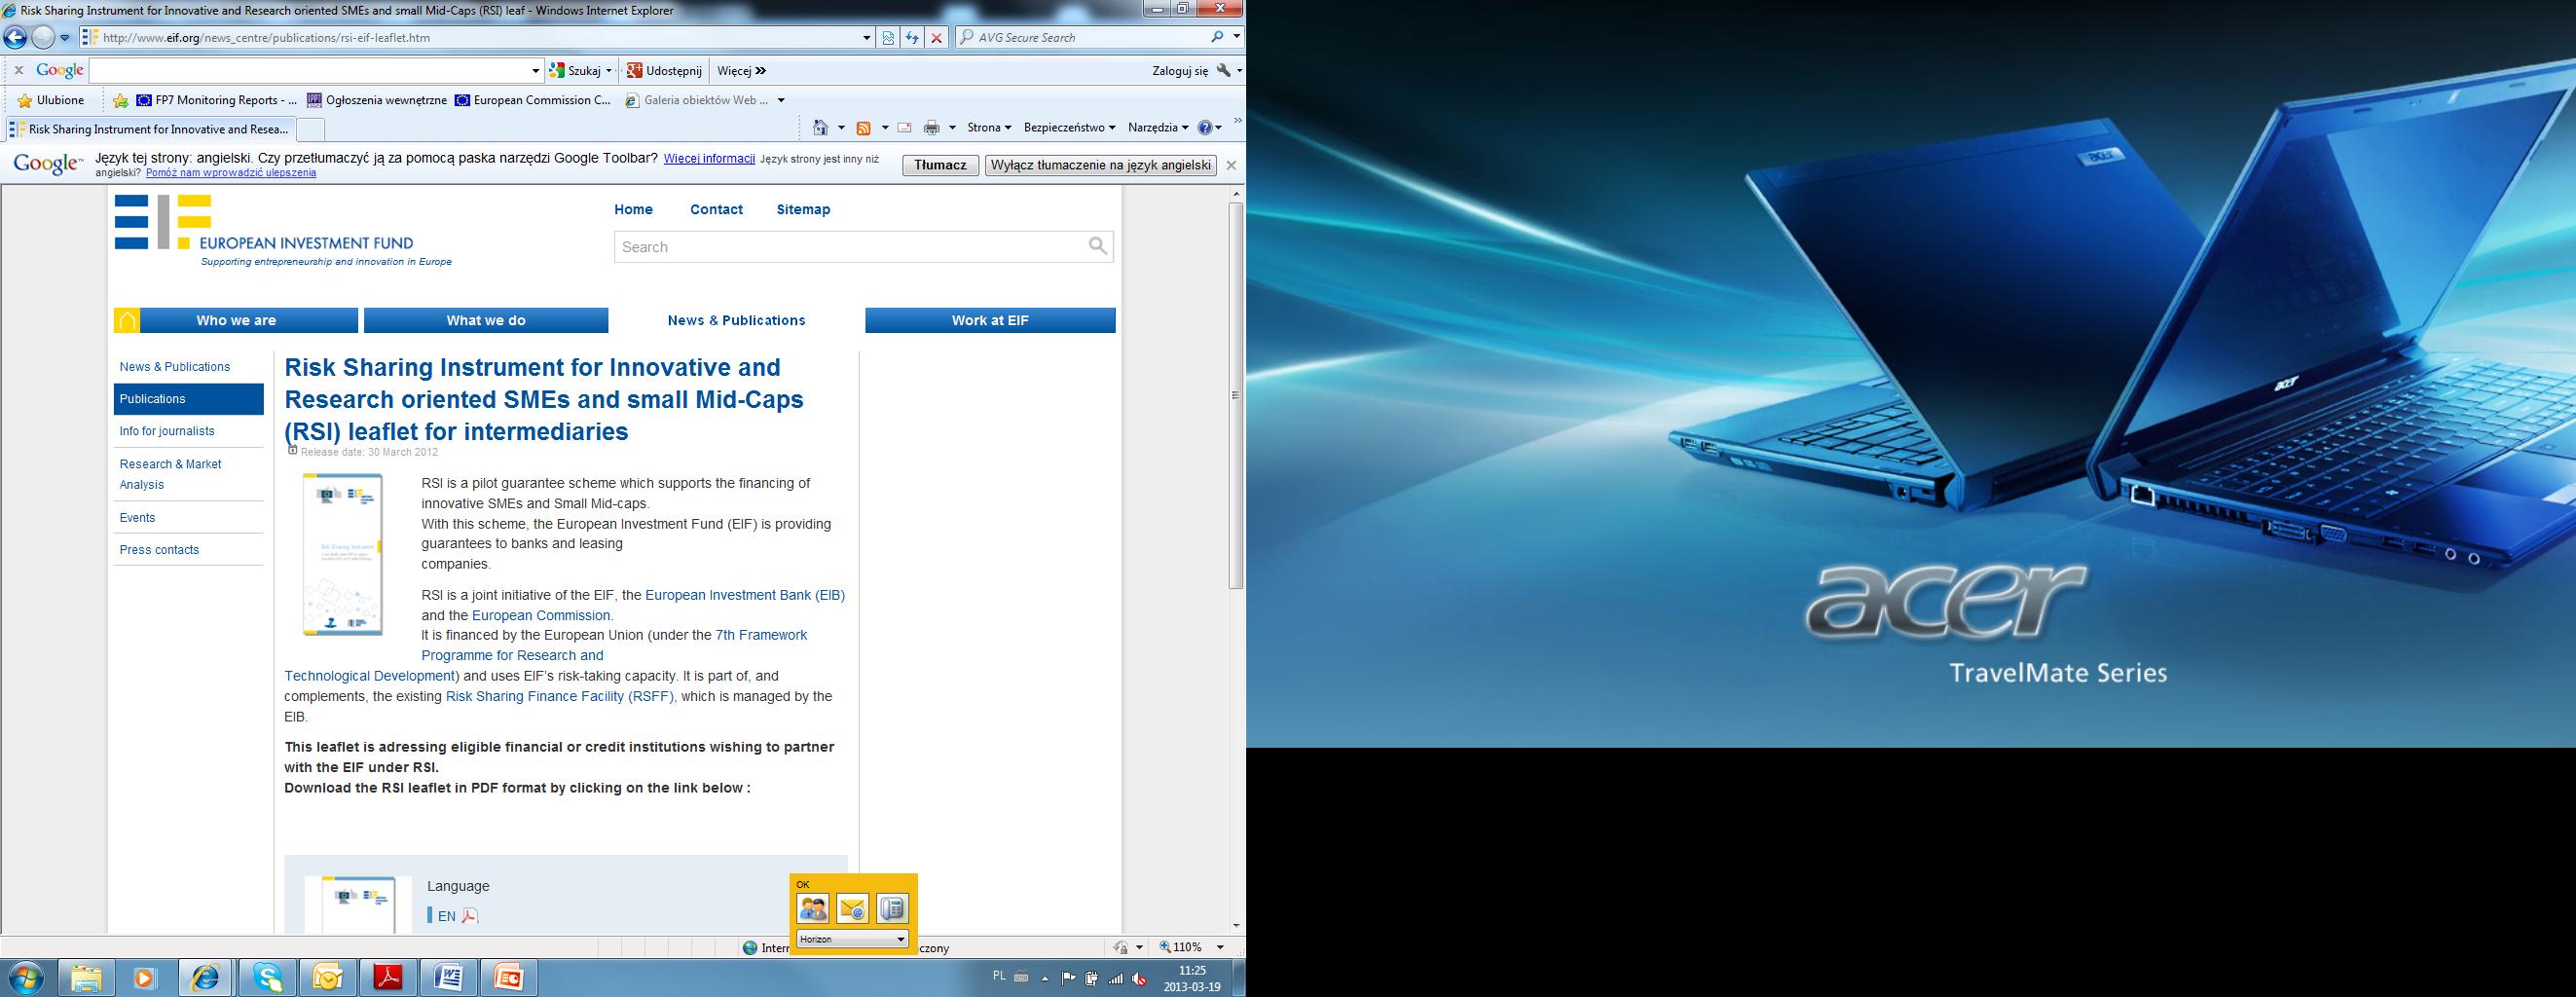The height and width of the screenshot is (997, 2576).
Task: Click the protected mode lock icon in status bar
Action: coord(1120,947)
